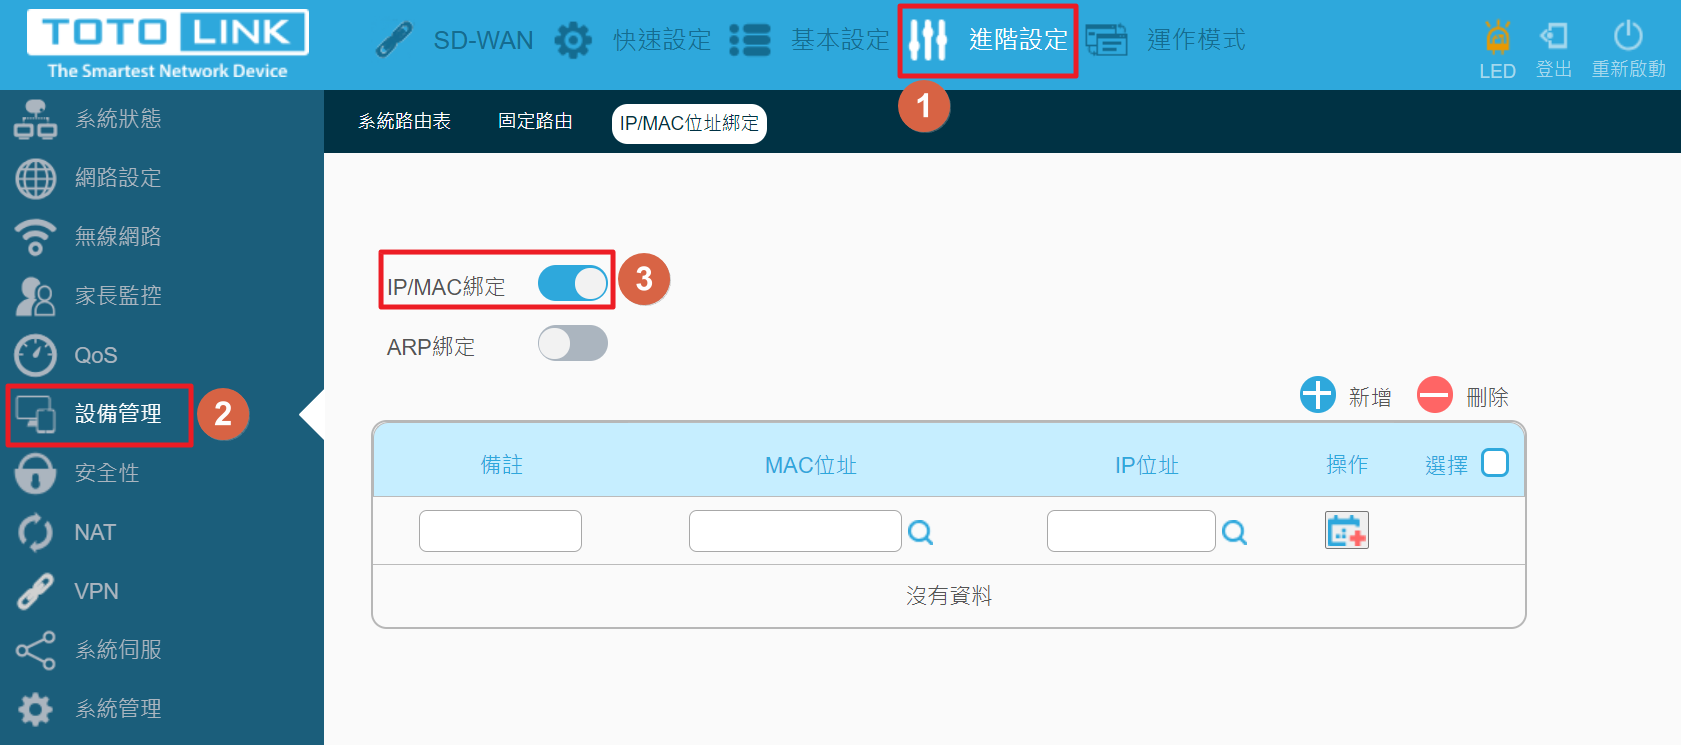Click the IP位址 search magnifier icon
Image resolution: width=1681 pixels, height=745 pixels.
pos(1234,533)
